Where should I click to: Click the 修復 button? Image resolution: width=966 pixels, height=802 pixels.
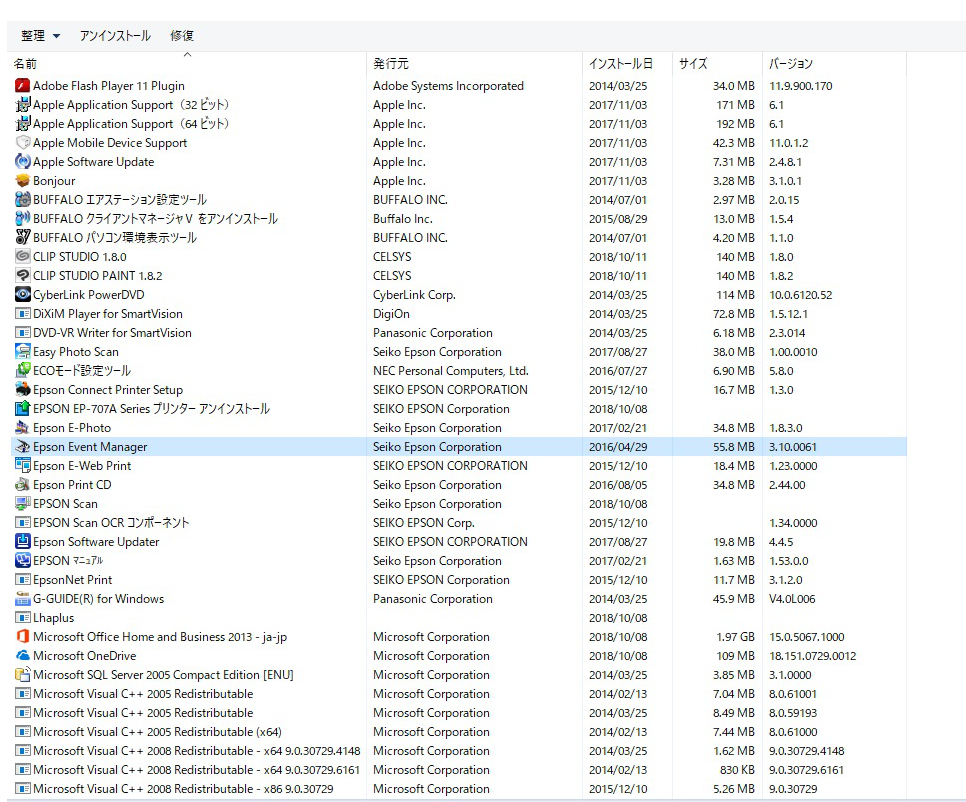[182, 36]
